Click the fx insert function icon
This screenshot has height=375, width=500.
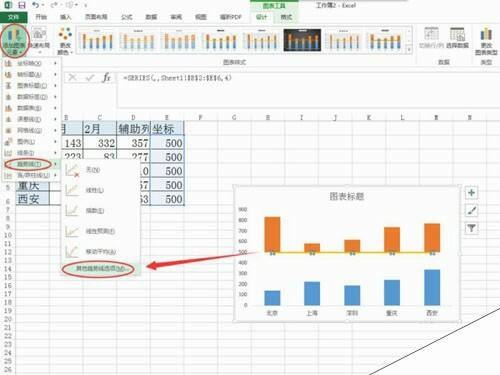coord(106,78)
